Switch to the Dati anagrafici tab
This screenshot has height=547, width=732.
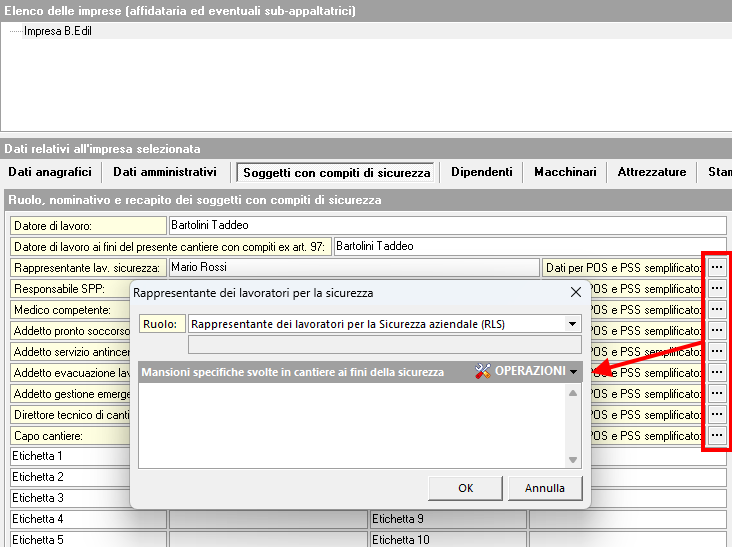pos(50,172)
